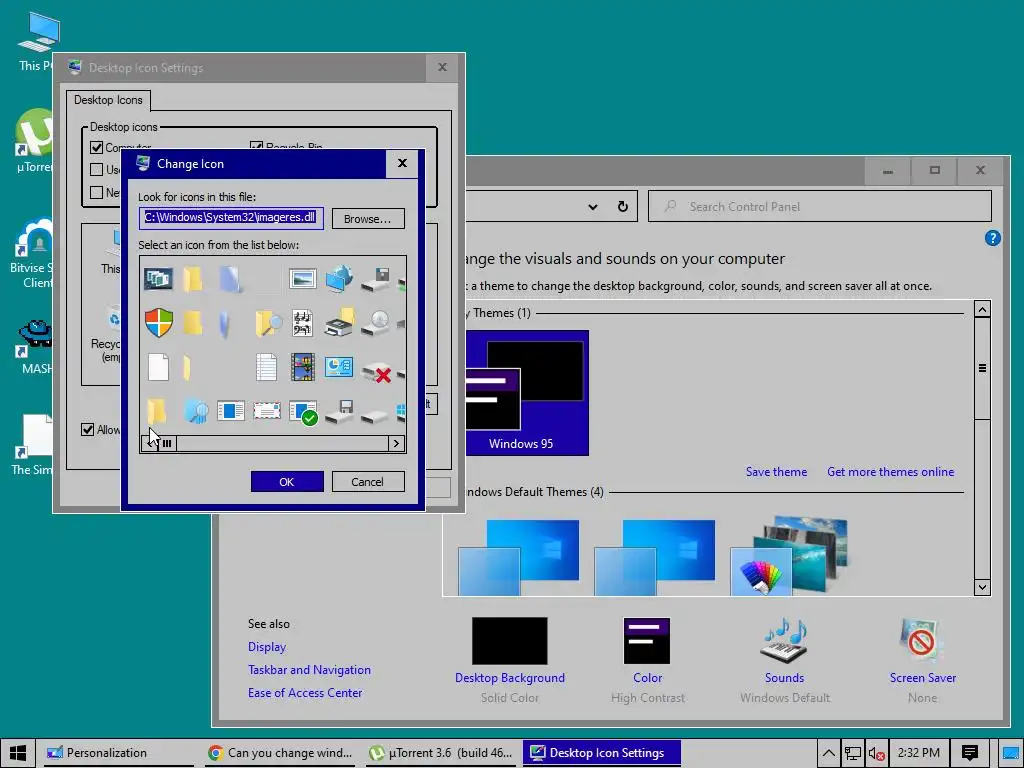The image size is (1024, 768).
Task: Click the Windows Start button
Action: point(18,753)
